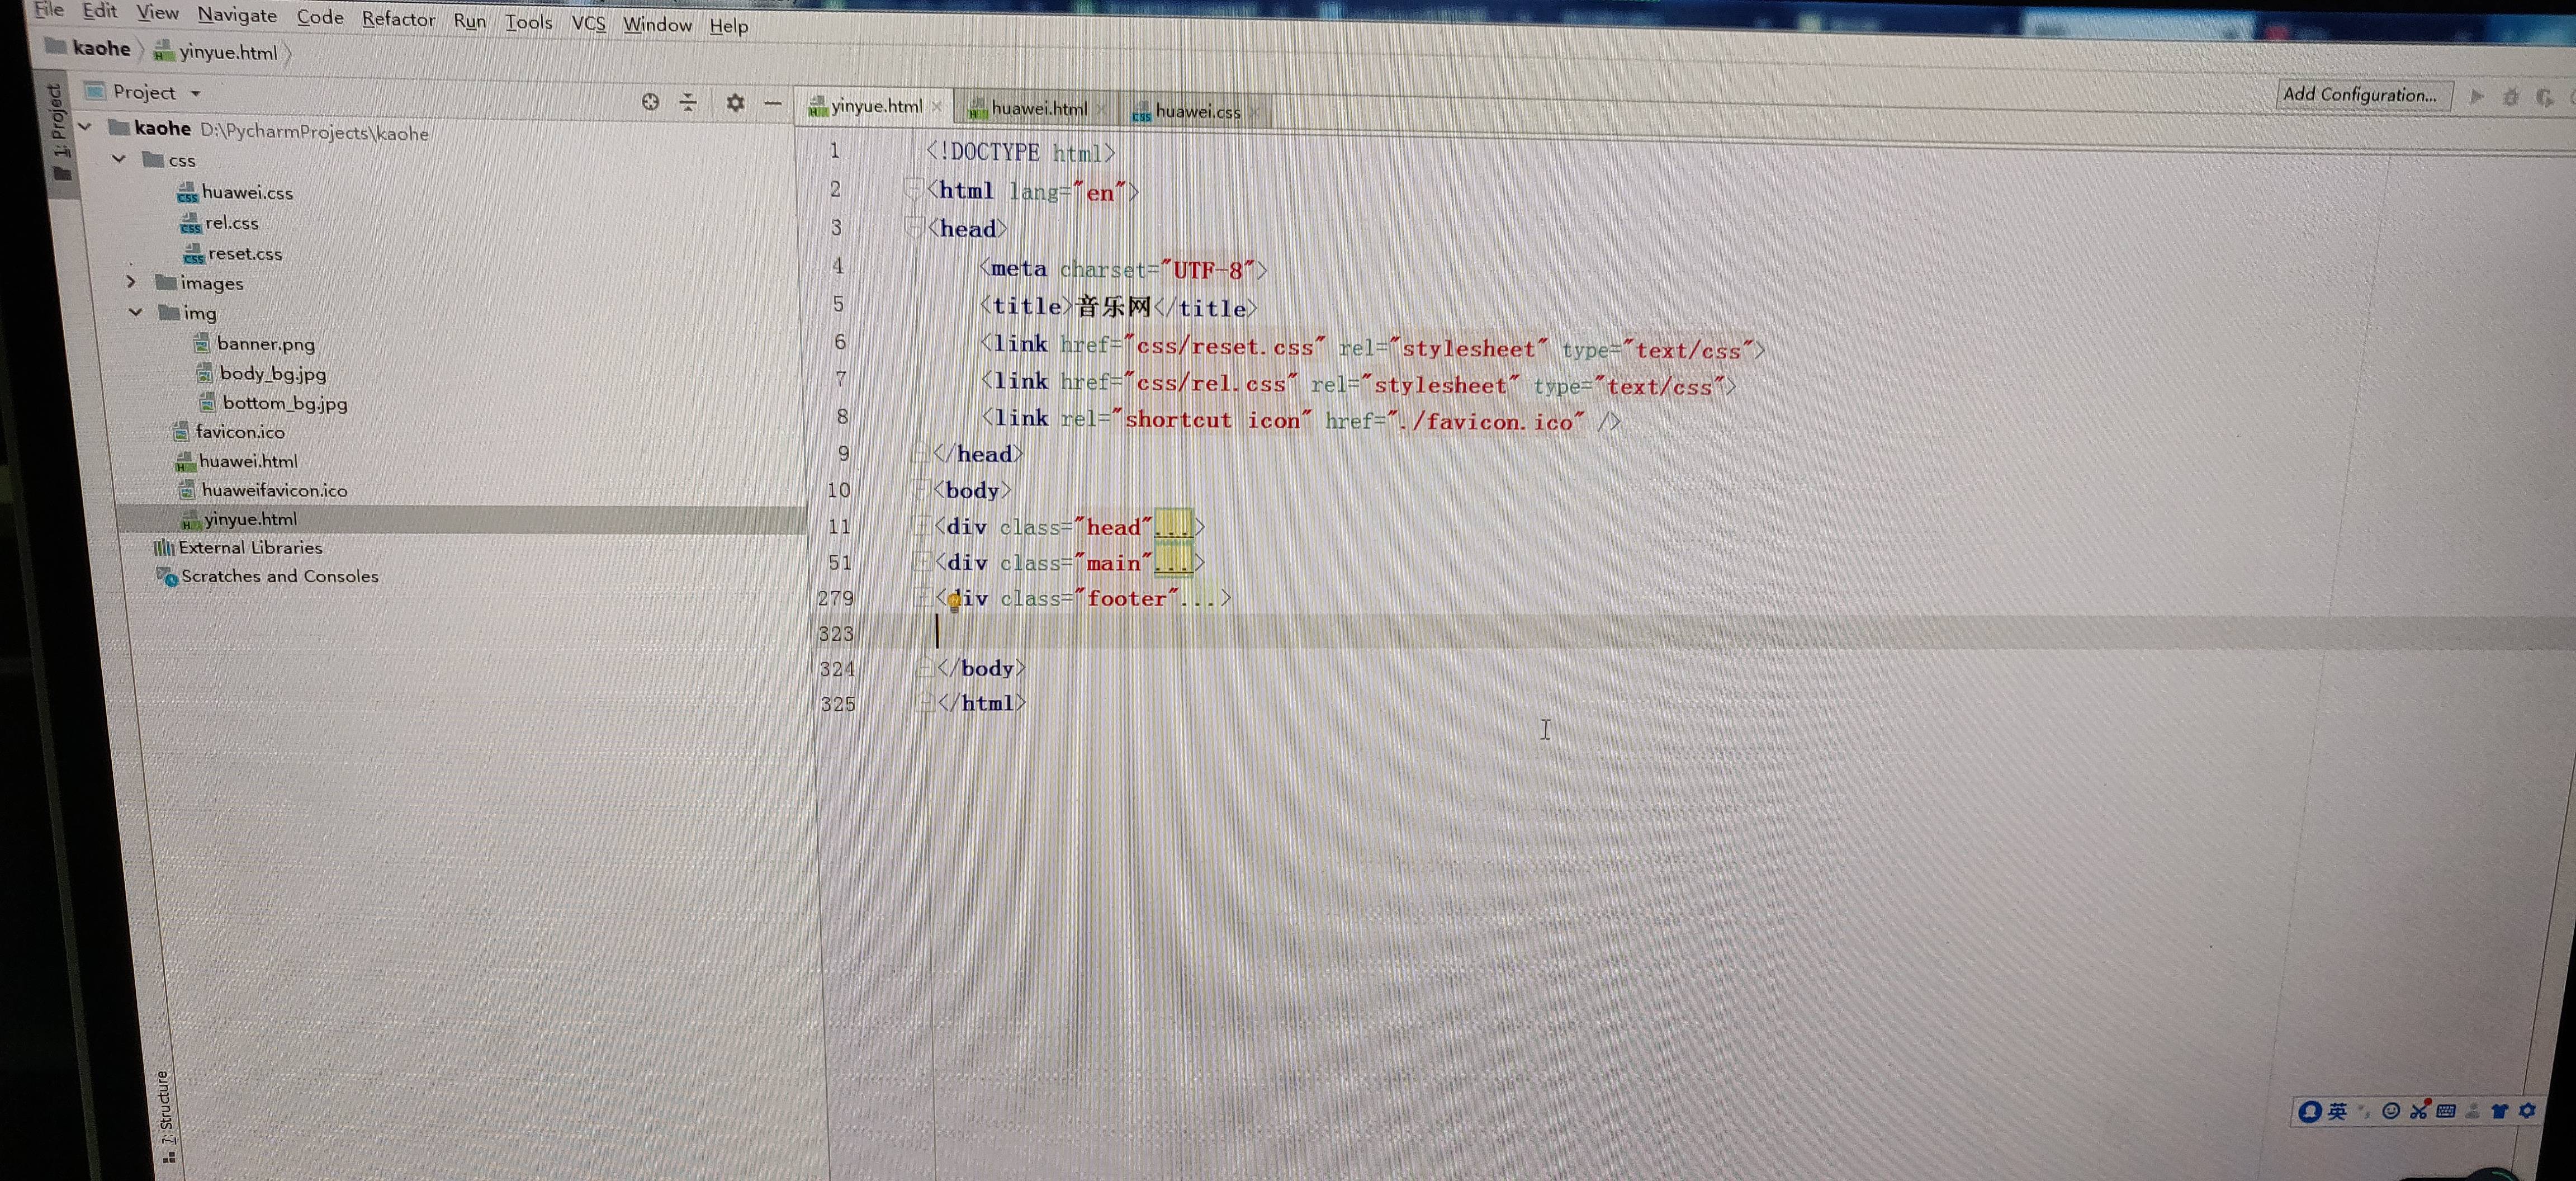The width and height of the screenshot is (2576, 1181).
Task: Open Project panel settings gear
Action: (x=735, y=103)
